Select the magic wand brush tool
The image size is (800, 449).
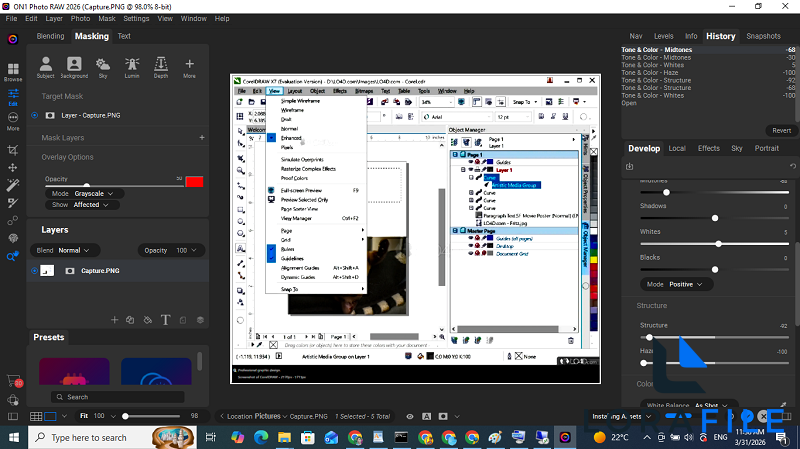point(13,185)
